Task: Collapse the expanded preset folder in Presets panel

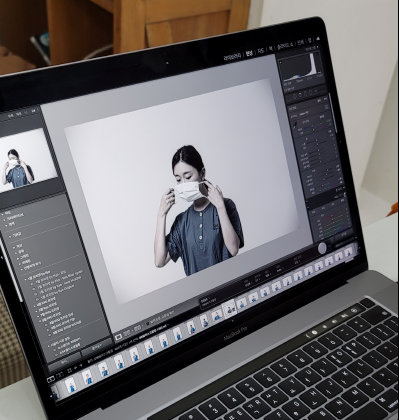Action: [25, 278]
